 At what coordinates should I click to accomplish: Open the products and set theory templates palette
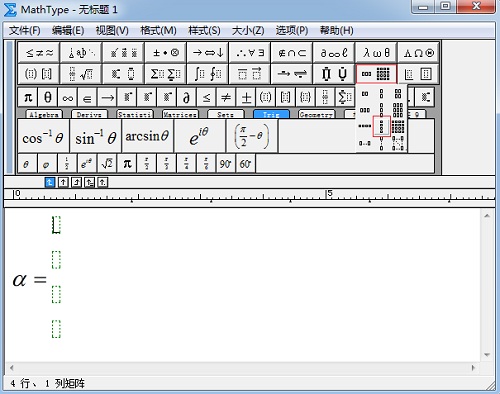334,74
